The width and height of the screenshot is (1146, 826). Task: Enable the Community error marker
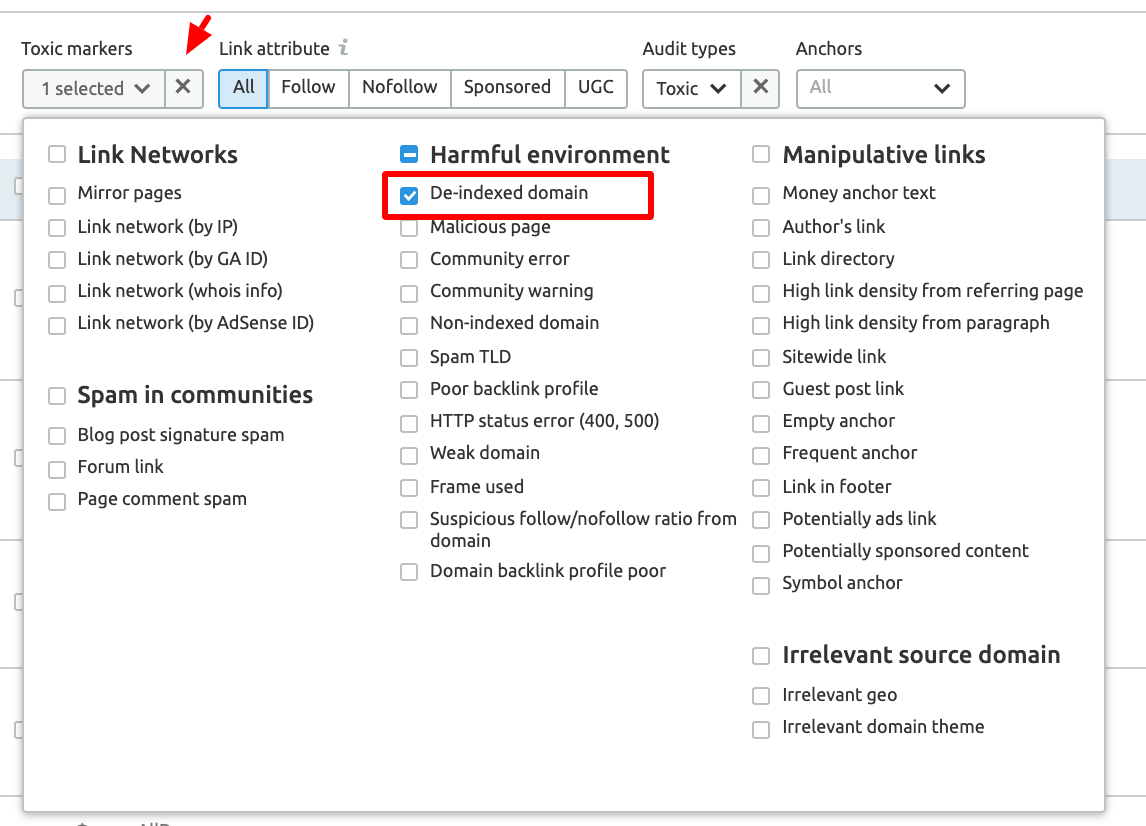[409, 259]
